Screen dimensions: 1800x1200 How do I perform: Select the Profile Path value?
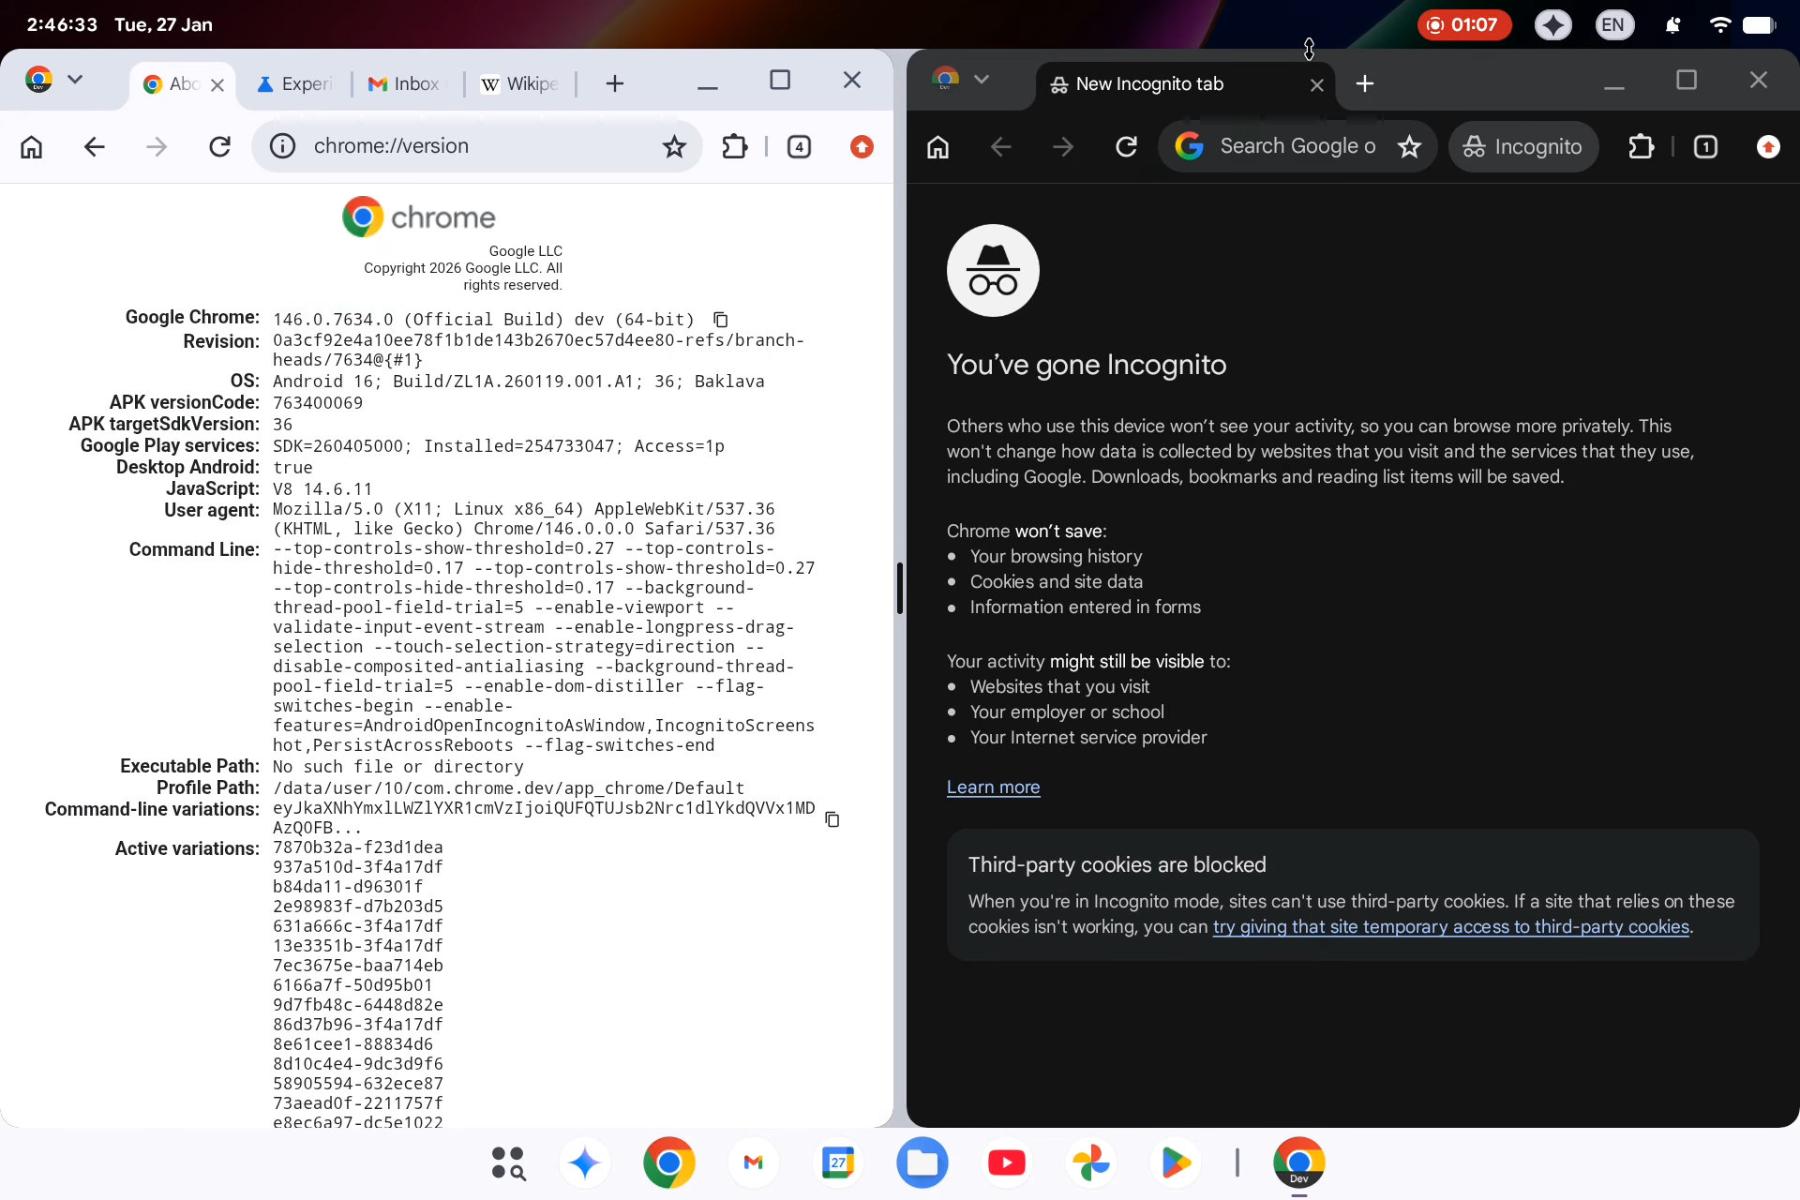click(x=509, y=788)
